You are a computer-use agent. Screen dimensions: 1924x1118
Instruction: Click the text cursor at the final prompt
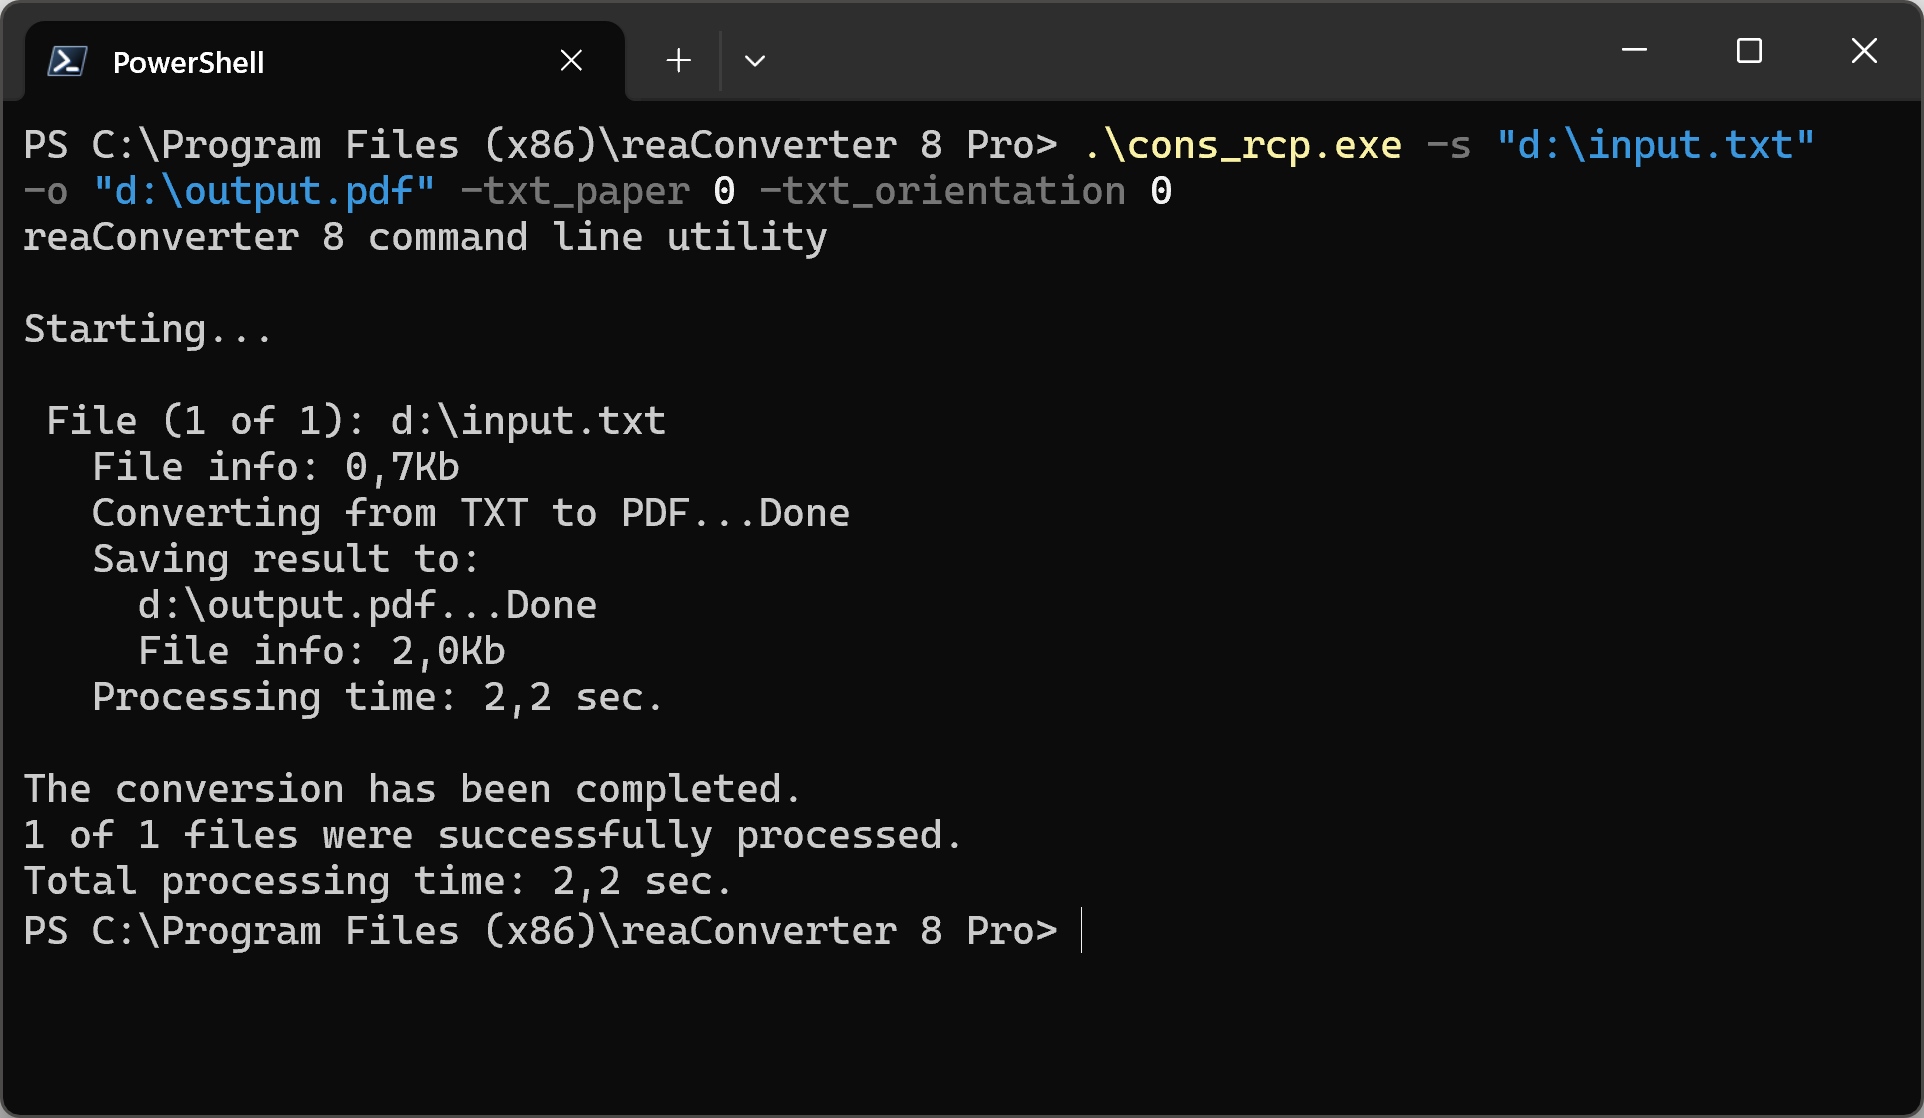click(x=1082, y=931)
